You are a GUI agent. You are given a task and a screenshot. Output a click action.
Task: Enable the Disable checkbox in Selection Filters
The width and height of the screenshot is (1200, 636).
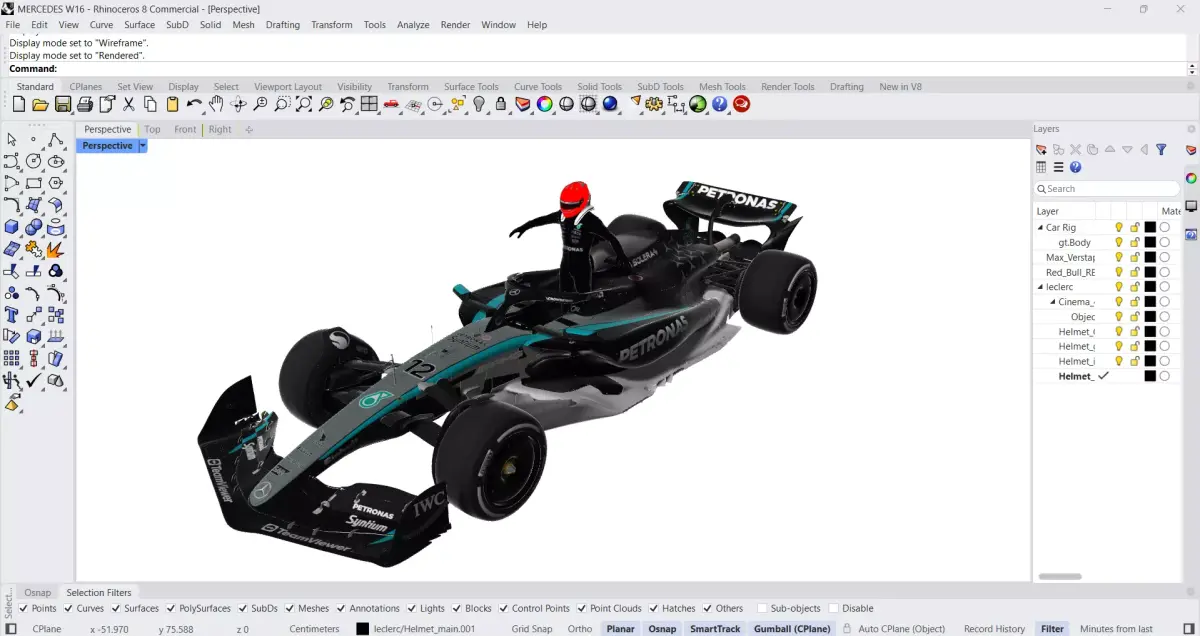(834, 608)
